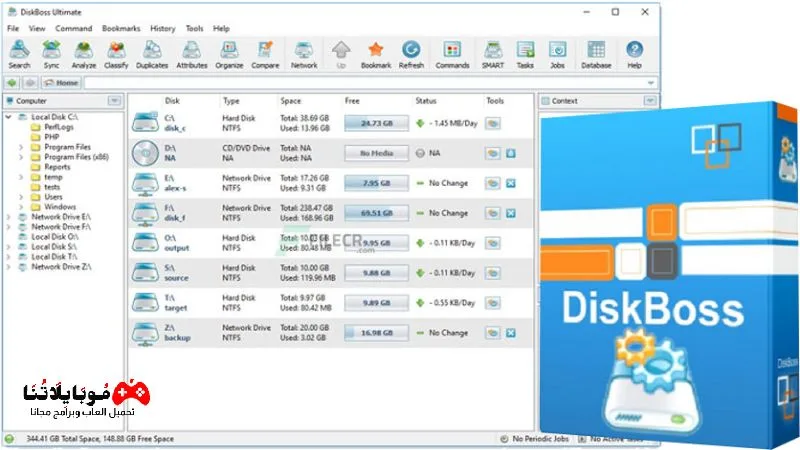Sort by the Disk column header

click(172, 101)
